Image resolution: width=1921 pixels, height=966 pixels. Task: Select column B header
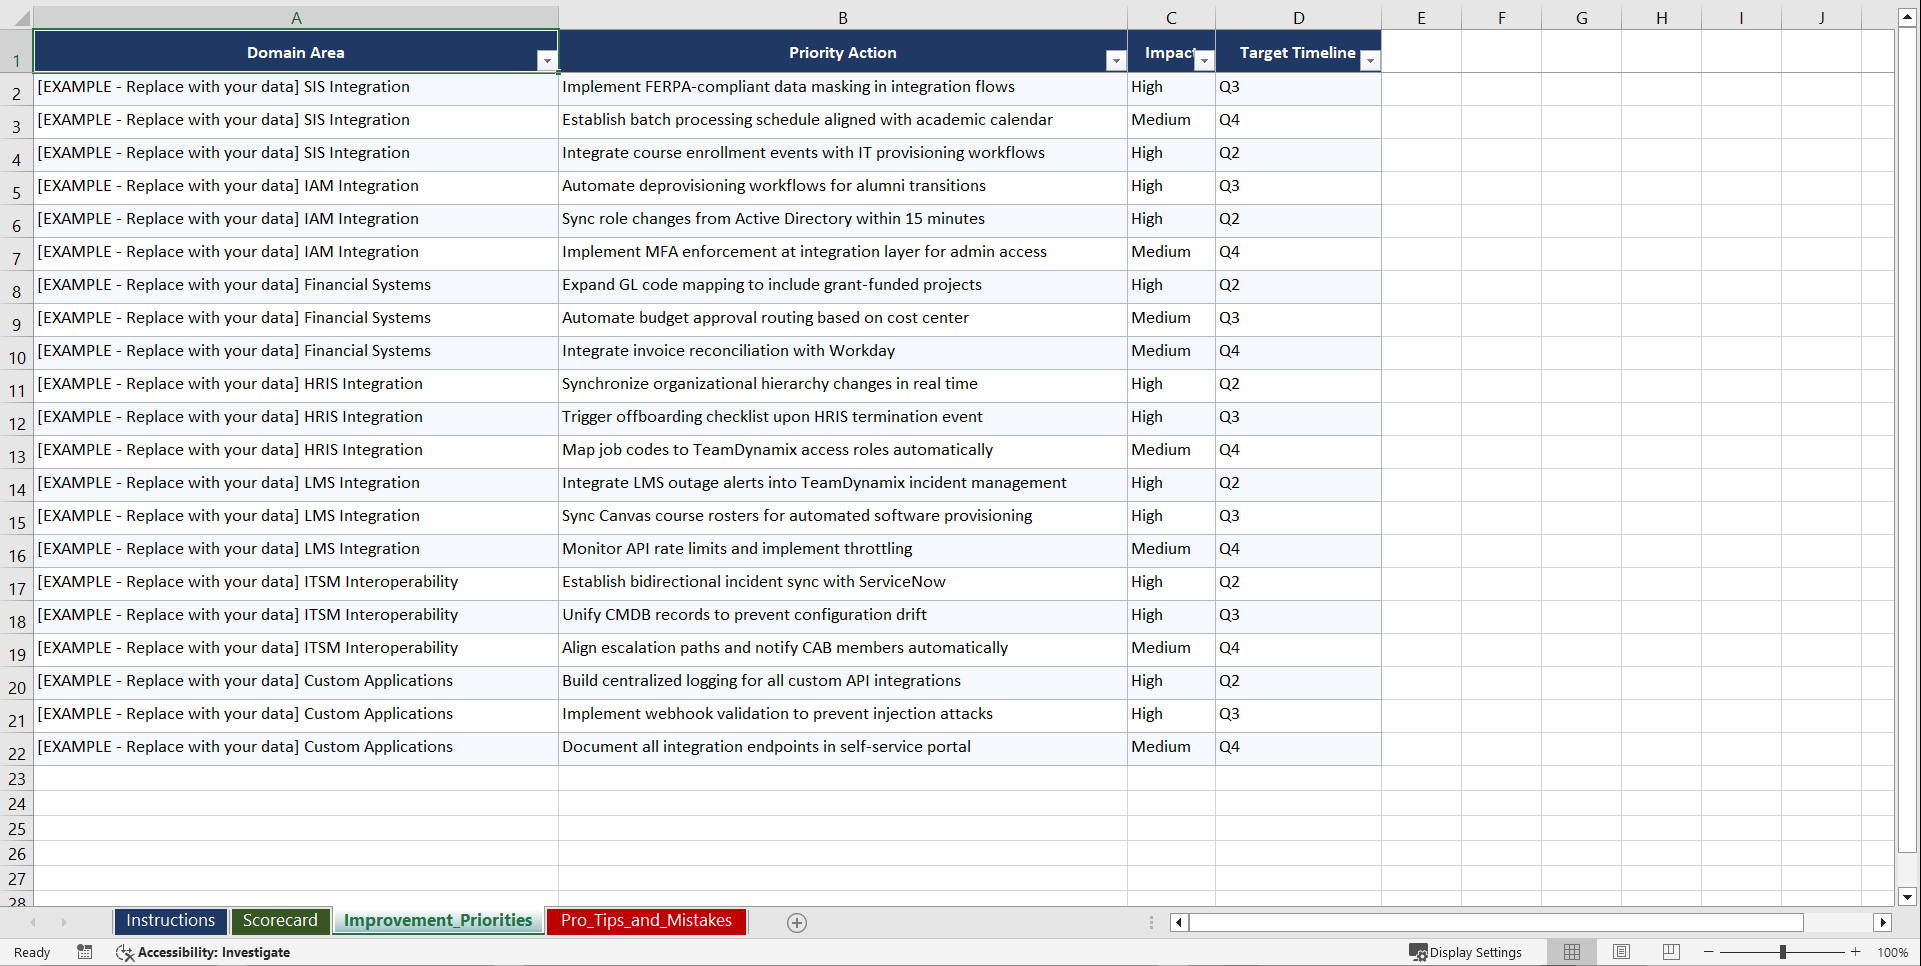[843, 17]
